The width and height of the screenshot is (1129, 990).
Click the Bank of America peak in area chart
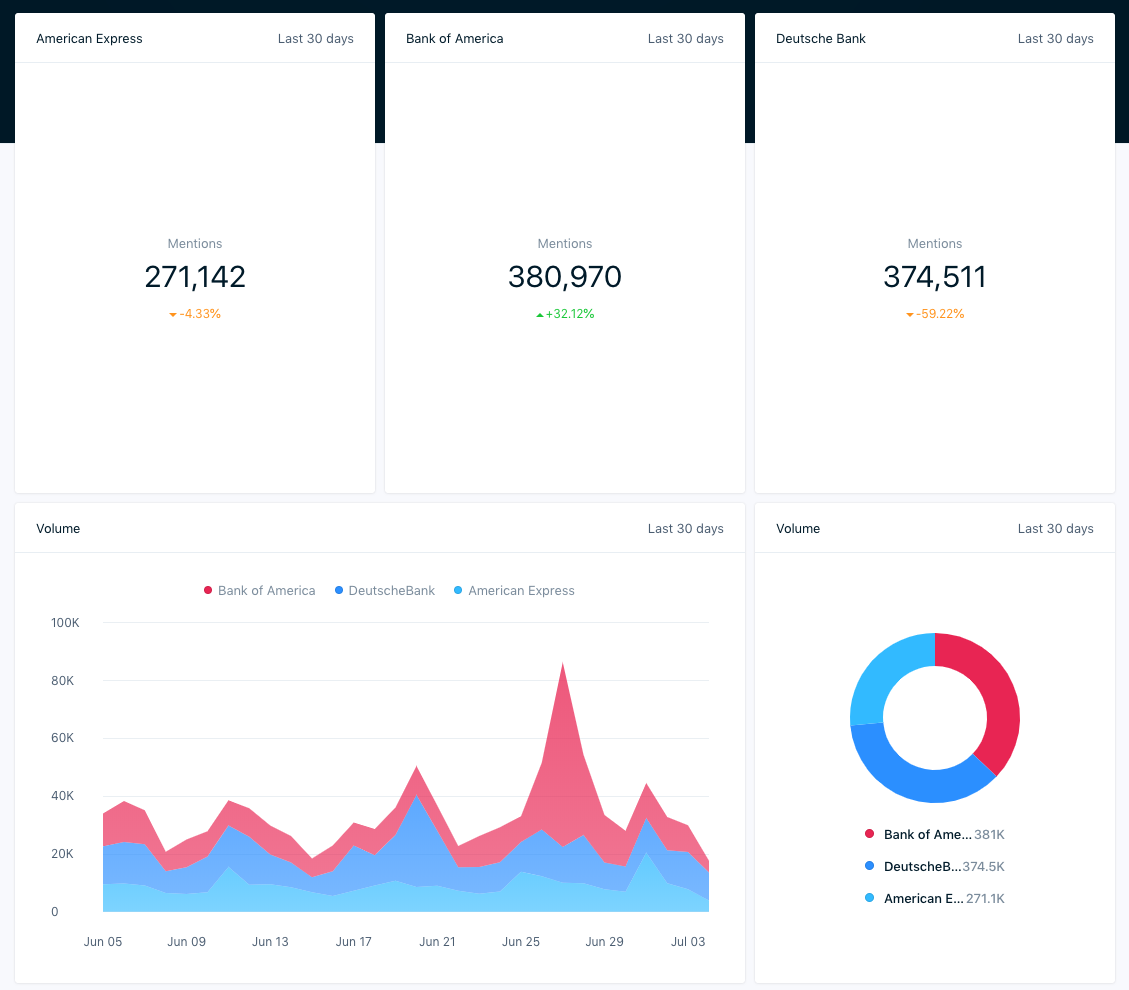click(x=562, y=664)
